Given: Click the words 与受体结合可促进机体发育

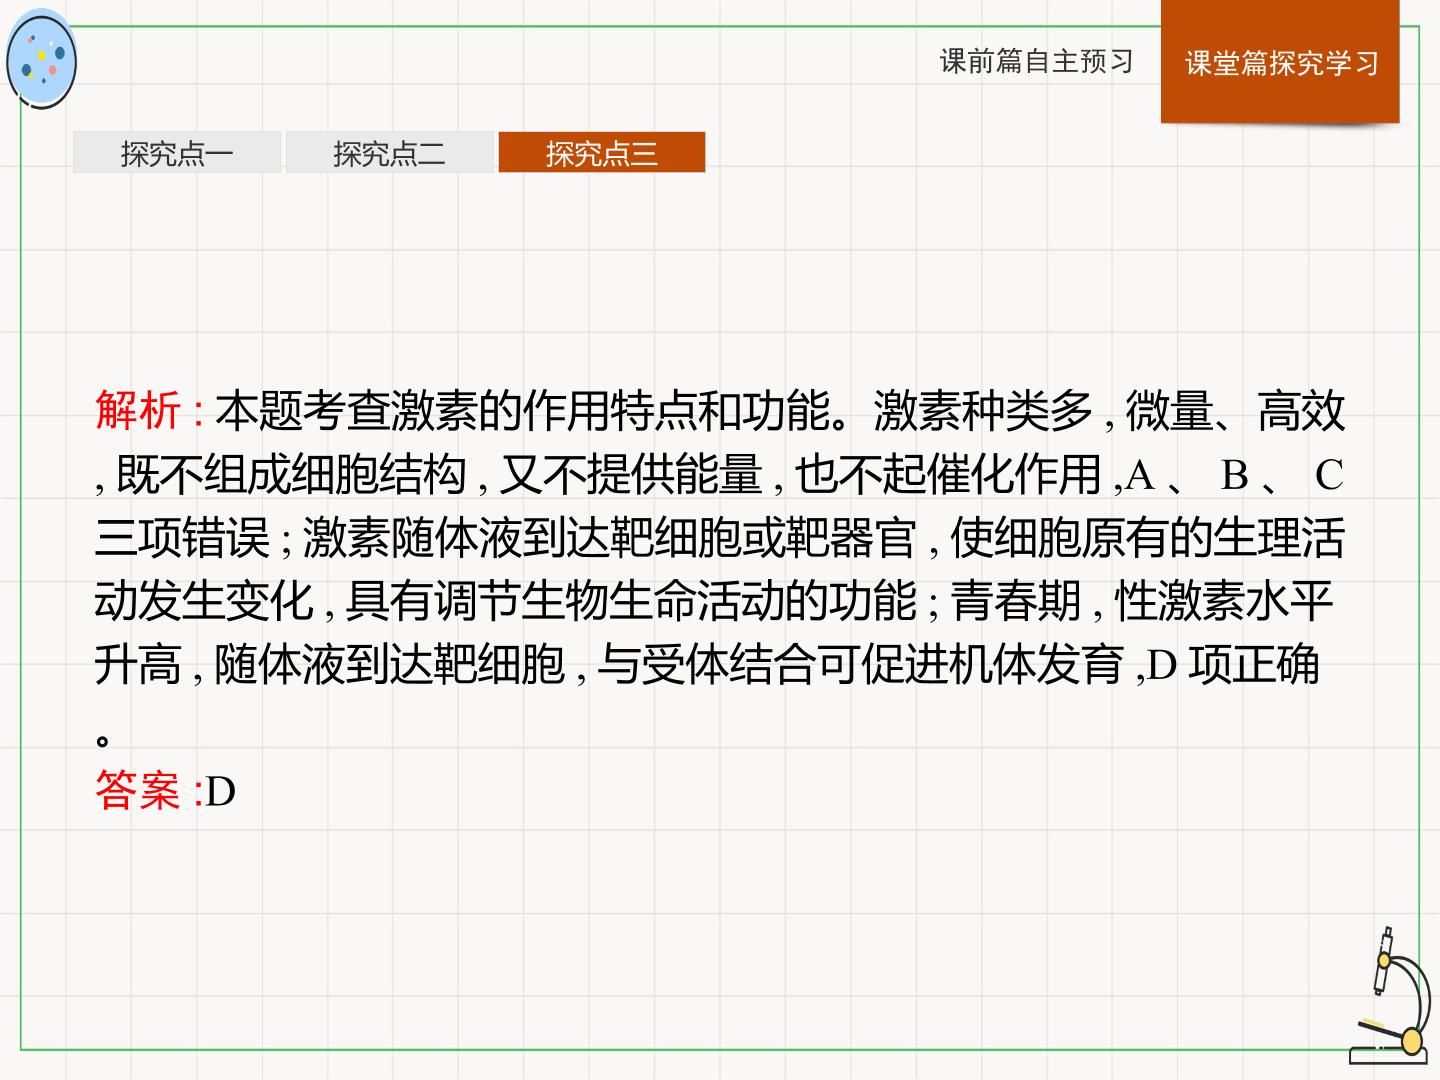Looking at the screenshot, I should [861, 664].
